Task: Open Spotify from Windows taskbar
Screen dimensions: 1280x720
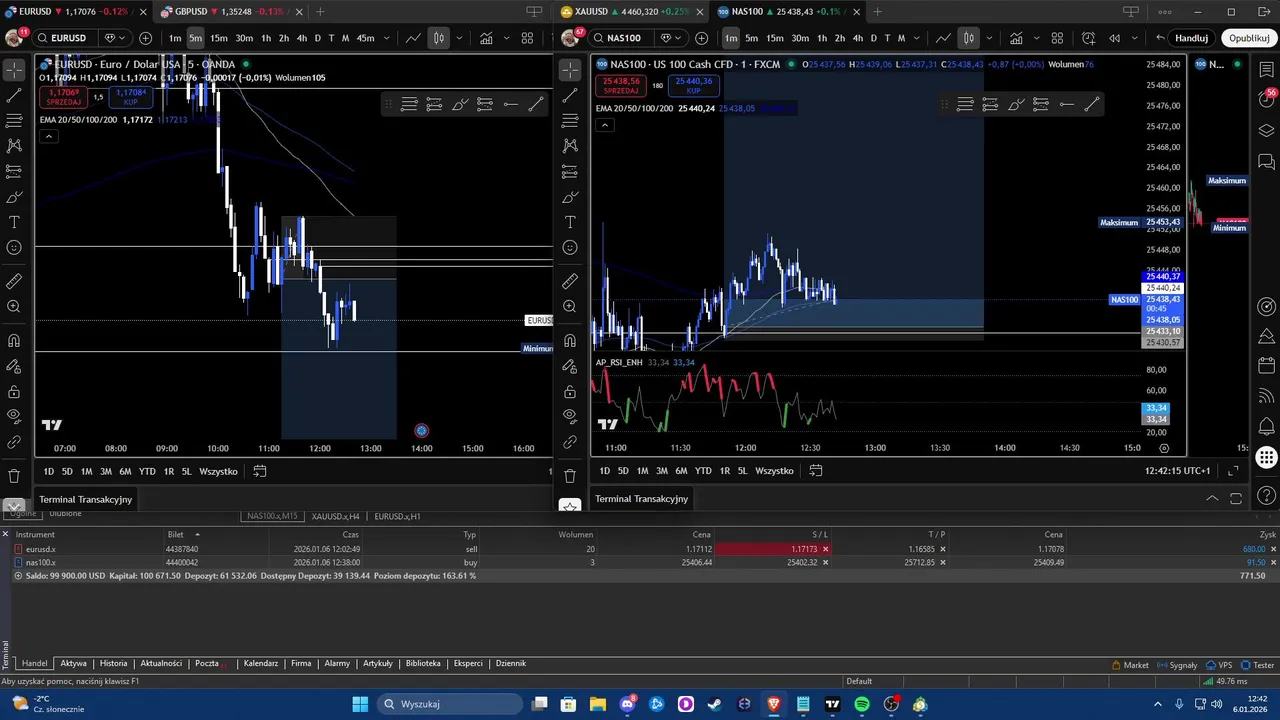Action: point(862,704)
